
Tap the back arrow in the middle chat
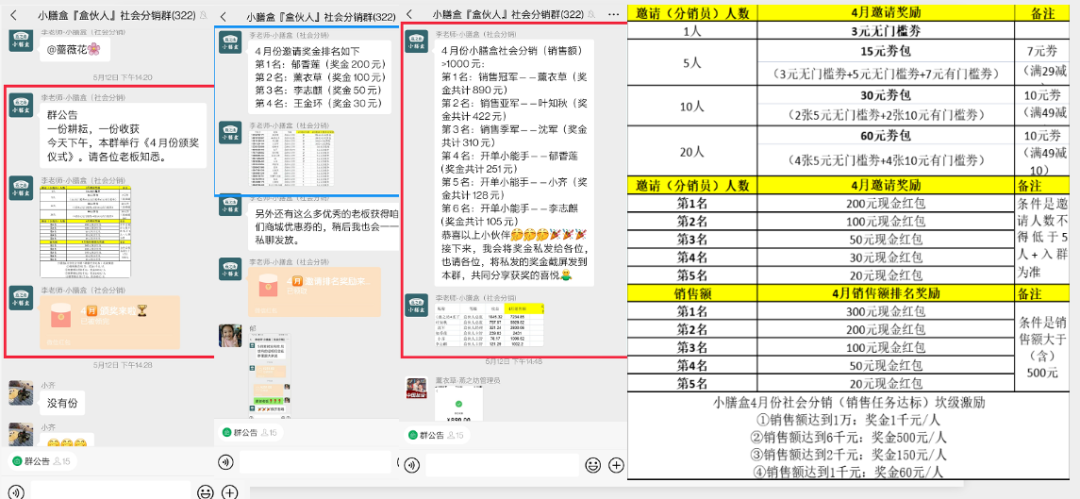click(224, 17)
